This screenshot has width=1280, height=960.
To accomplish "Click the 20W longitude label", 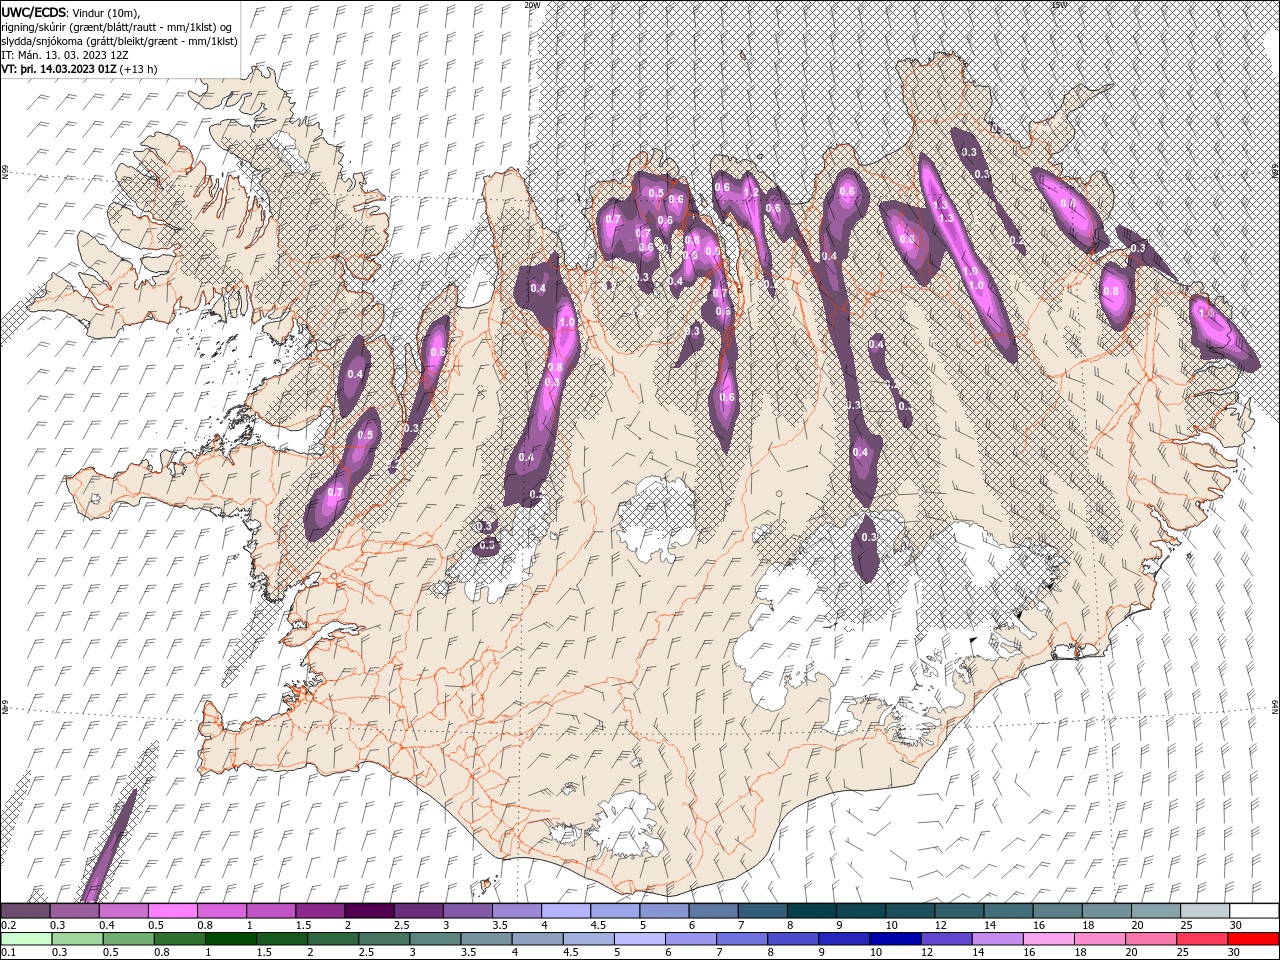I will (x=532, y=5).
